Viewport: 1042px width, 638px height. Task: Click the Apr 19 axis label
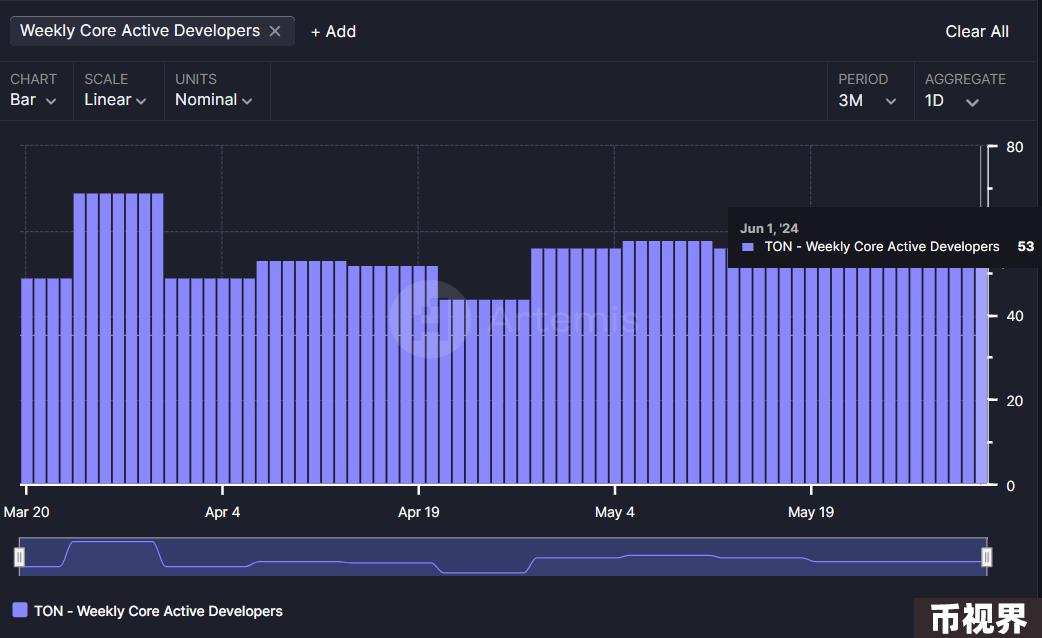(x=419, y=512)
